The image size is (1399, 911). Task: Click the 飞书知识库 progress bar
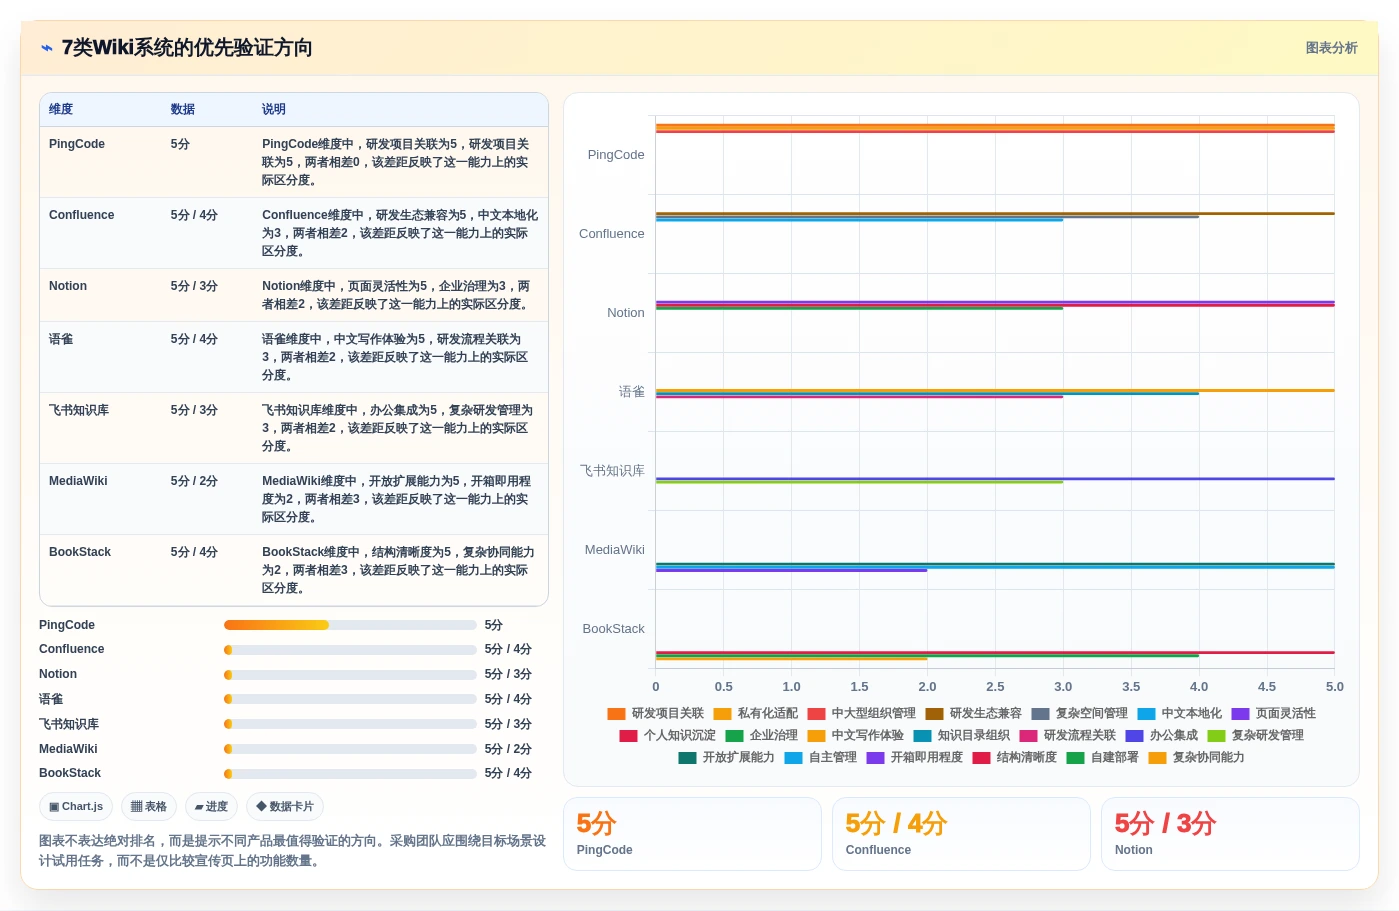(x=350, y=724)
